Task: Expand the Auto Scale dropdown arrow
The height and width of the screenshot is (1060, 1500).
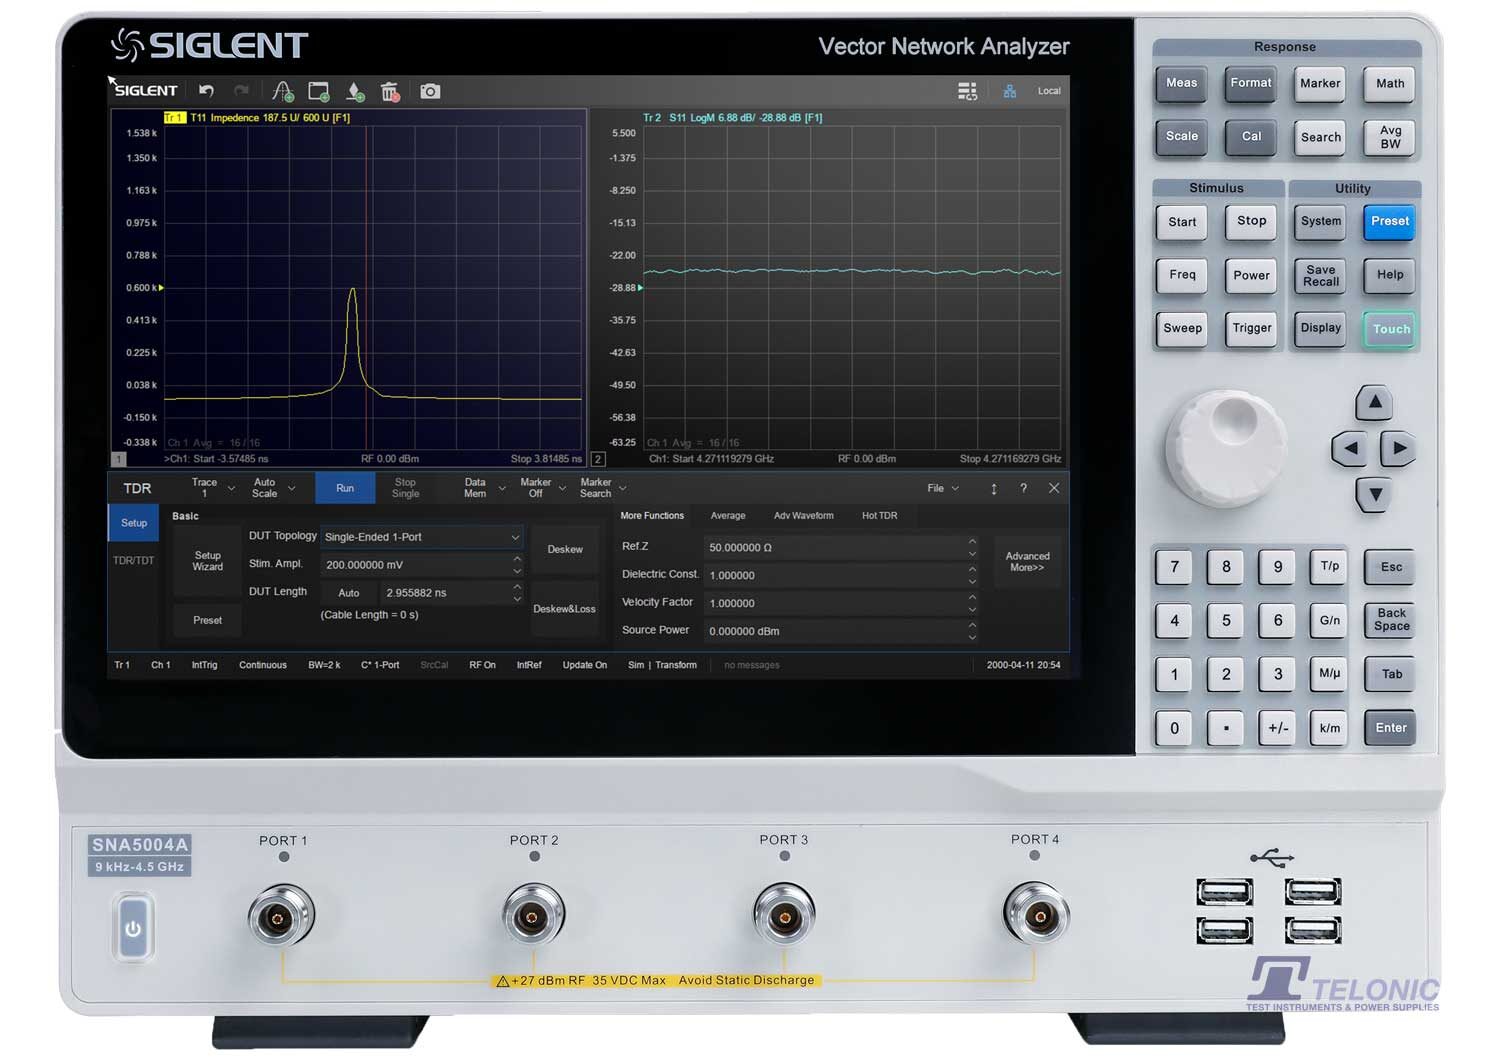Action: [x=292, y=488]
